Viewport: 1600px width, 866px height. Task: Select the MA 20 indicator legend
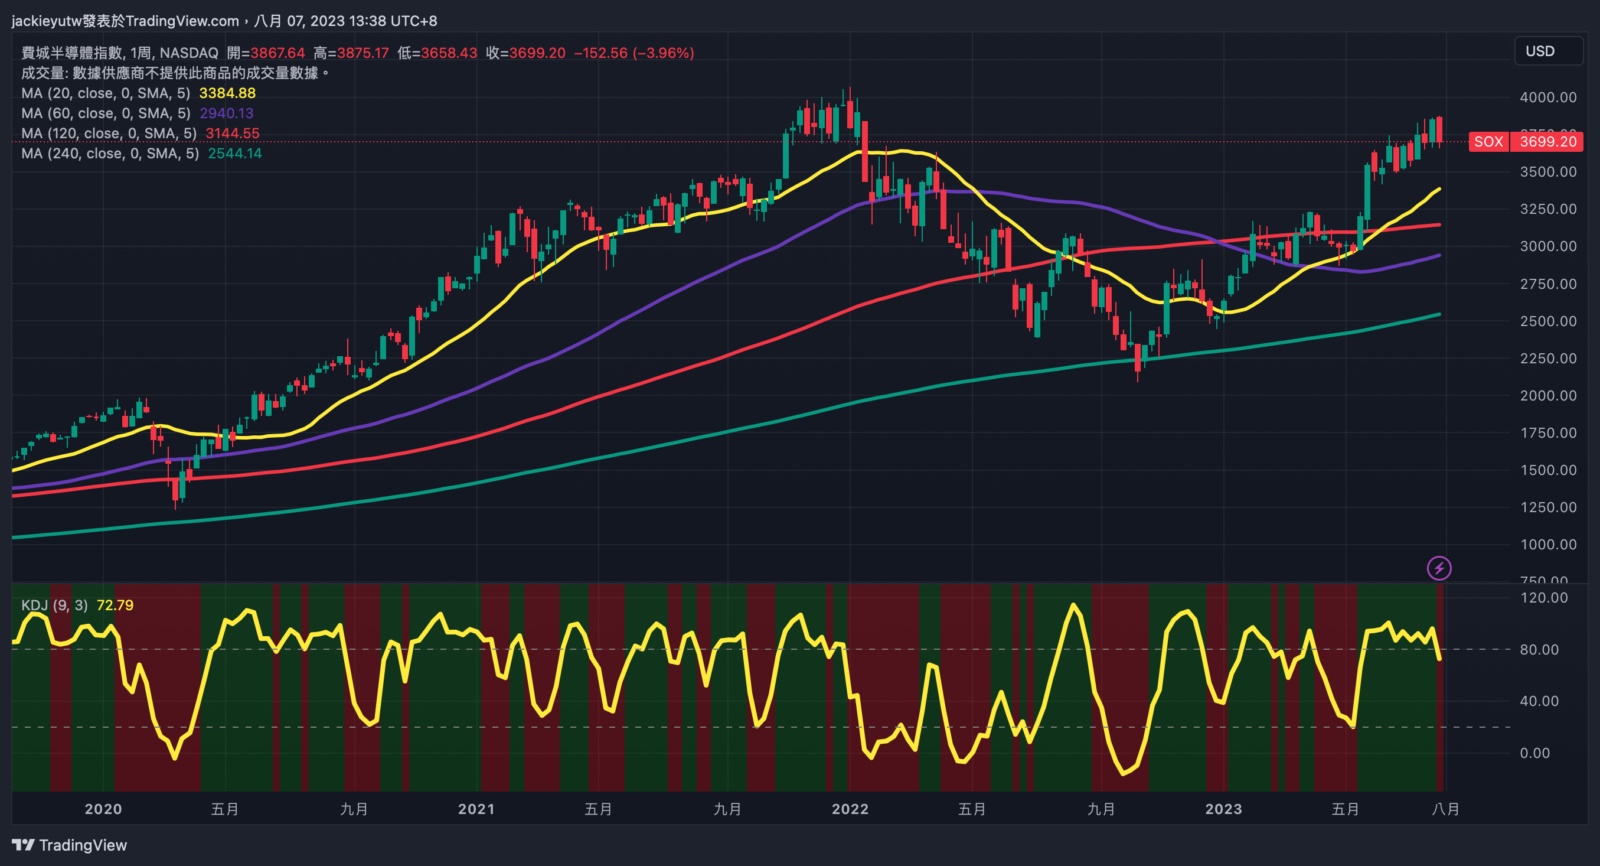[x=105, y=93]
